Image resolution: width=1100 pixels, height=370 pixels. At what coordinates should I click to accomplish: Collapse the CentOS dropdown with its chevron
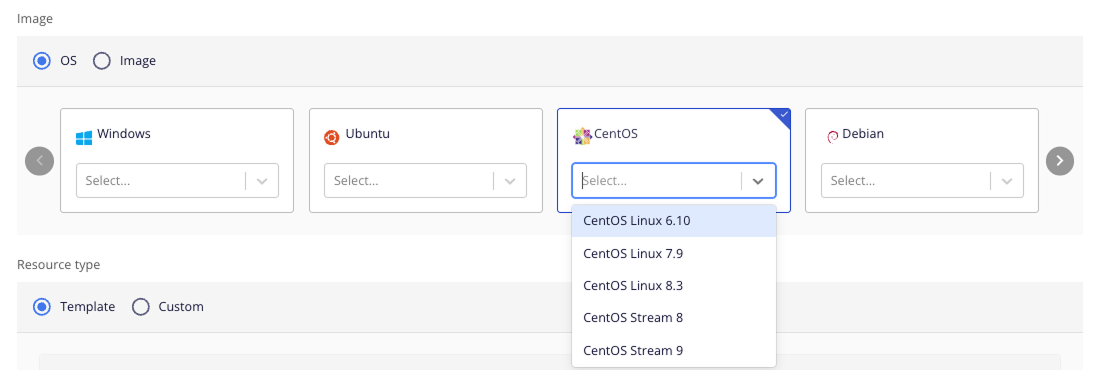[x=758, y=181]
